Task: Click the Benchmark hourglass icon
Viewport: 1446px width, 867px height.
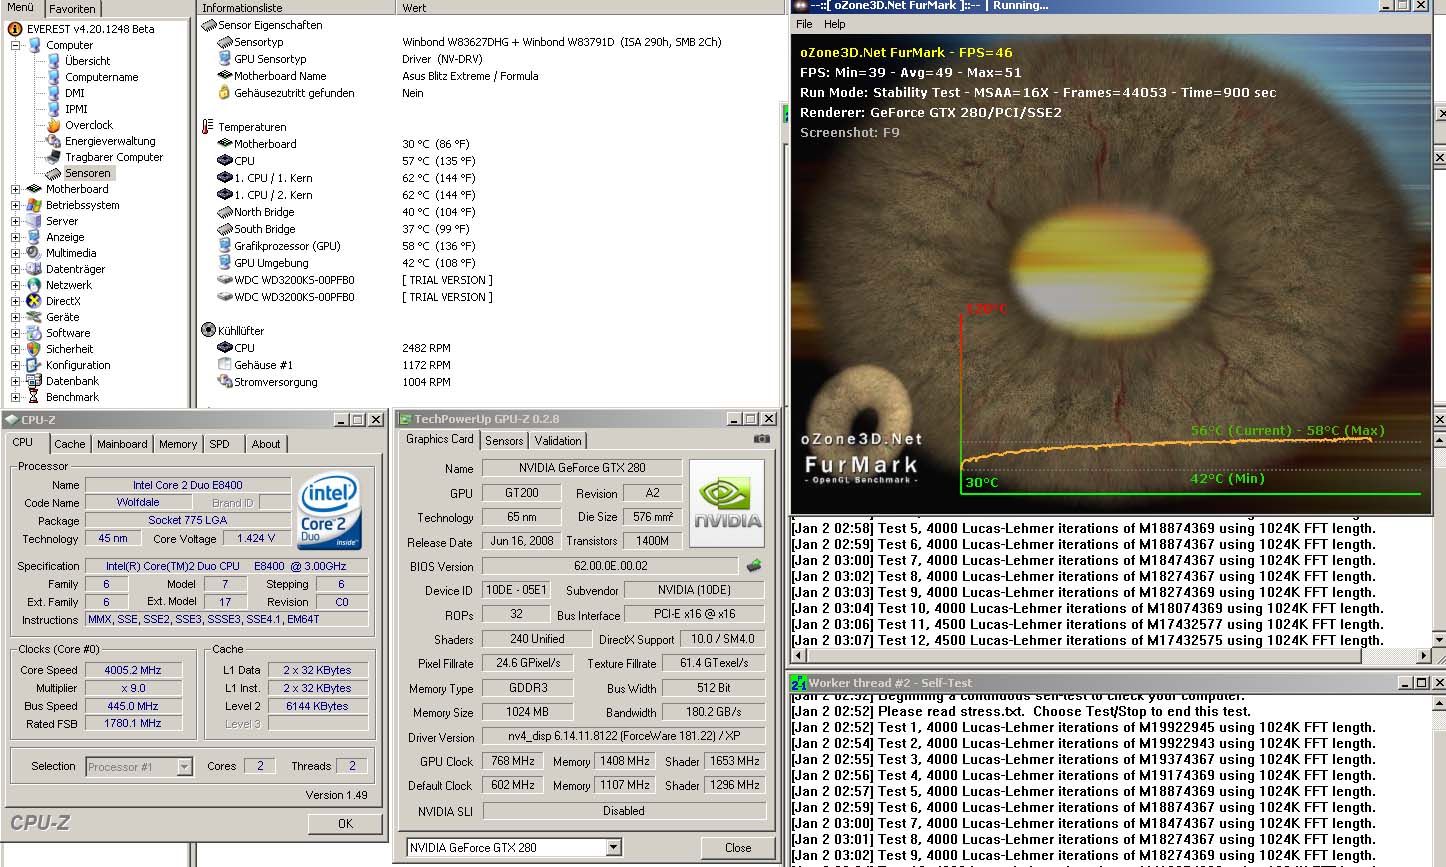Action: click(34, 397)
